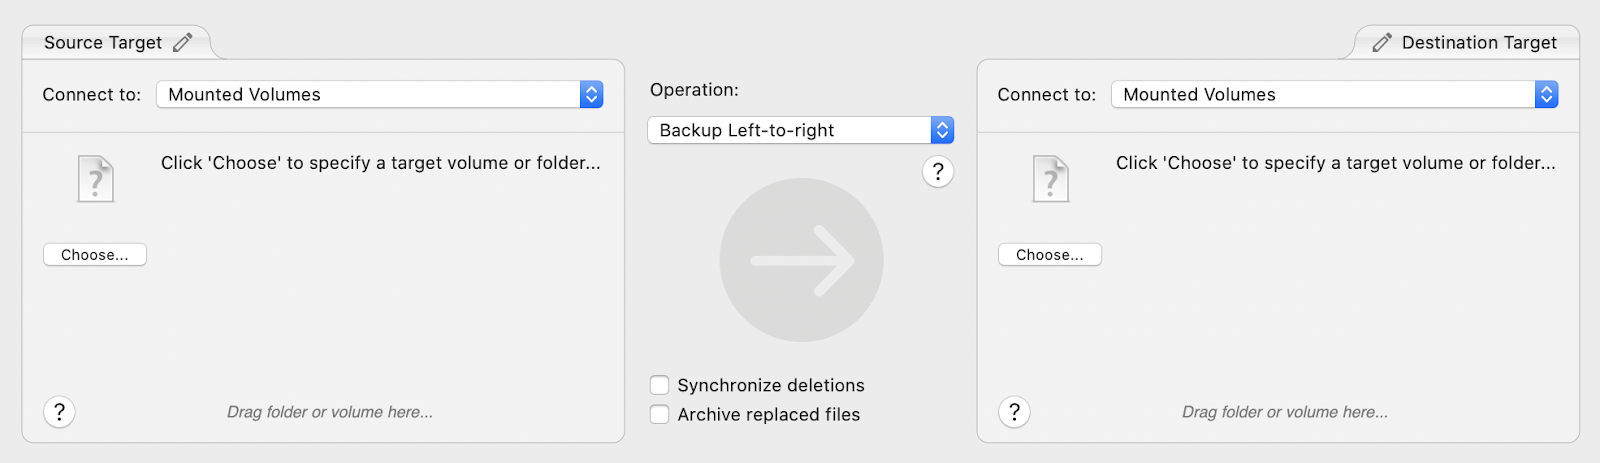1600x463 pixels.
Task: Select the Source Target tab
Action: [117, 42]
